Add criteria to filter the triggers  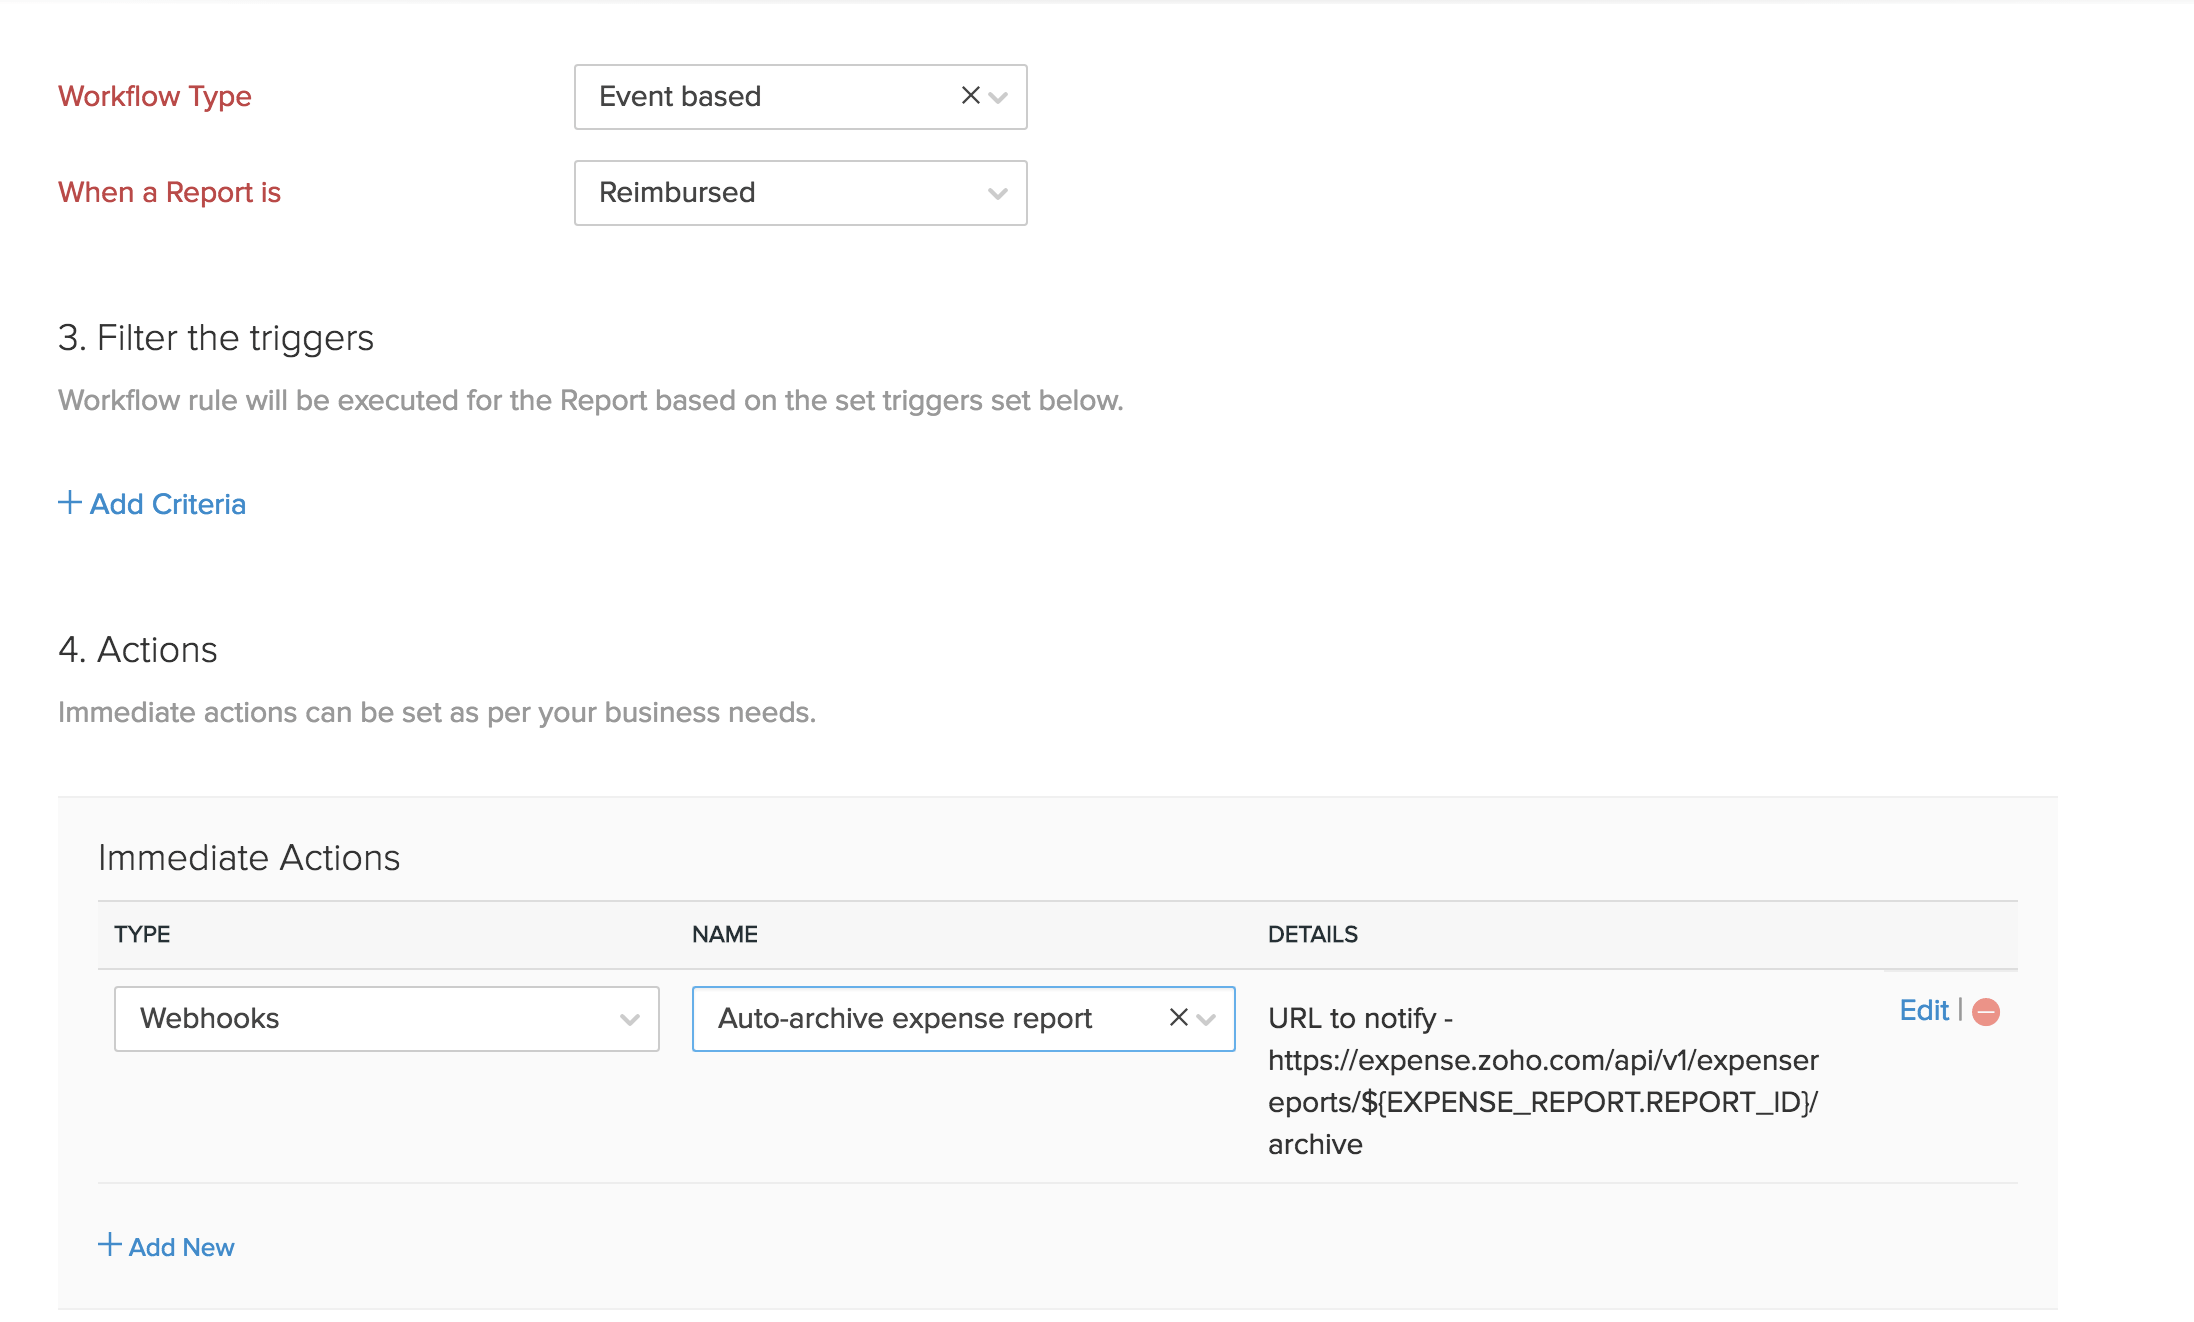166,503
